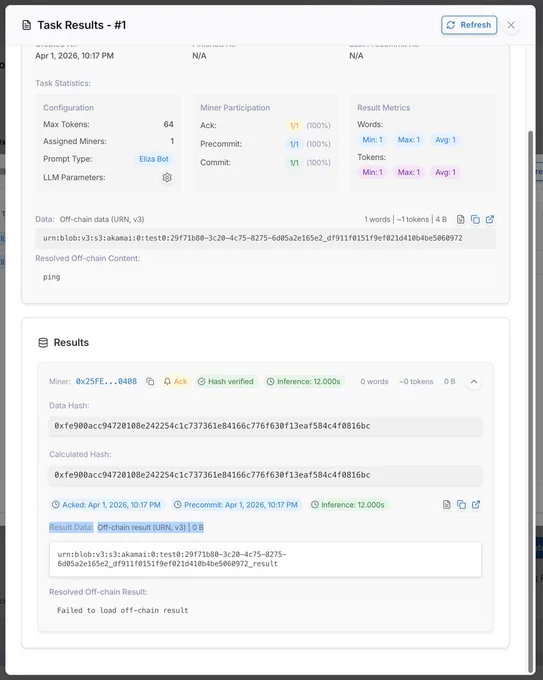Click the Tokens Avg: 1 badge

click(445, 173)
